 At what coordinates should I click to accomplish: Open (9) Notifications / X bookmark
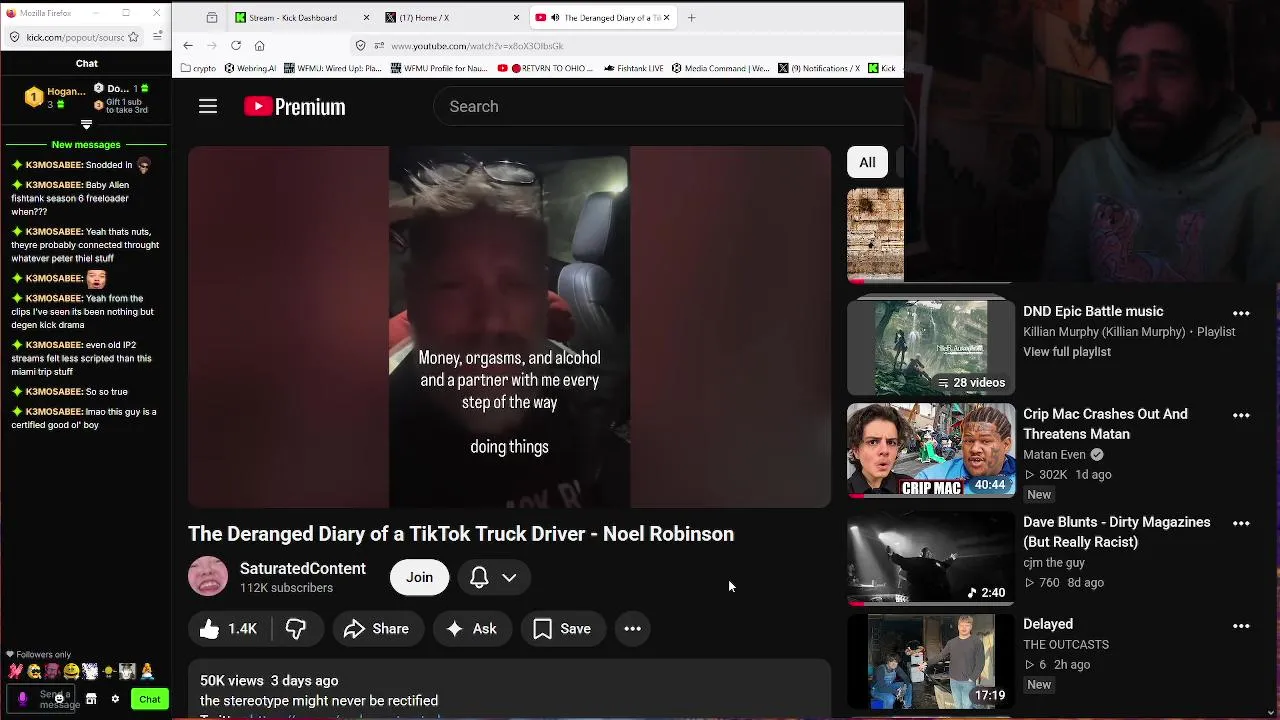[x=819, y=68]
